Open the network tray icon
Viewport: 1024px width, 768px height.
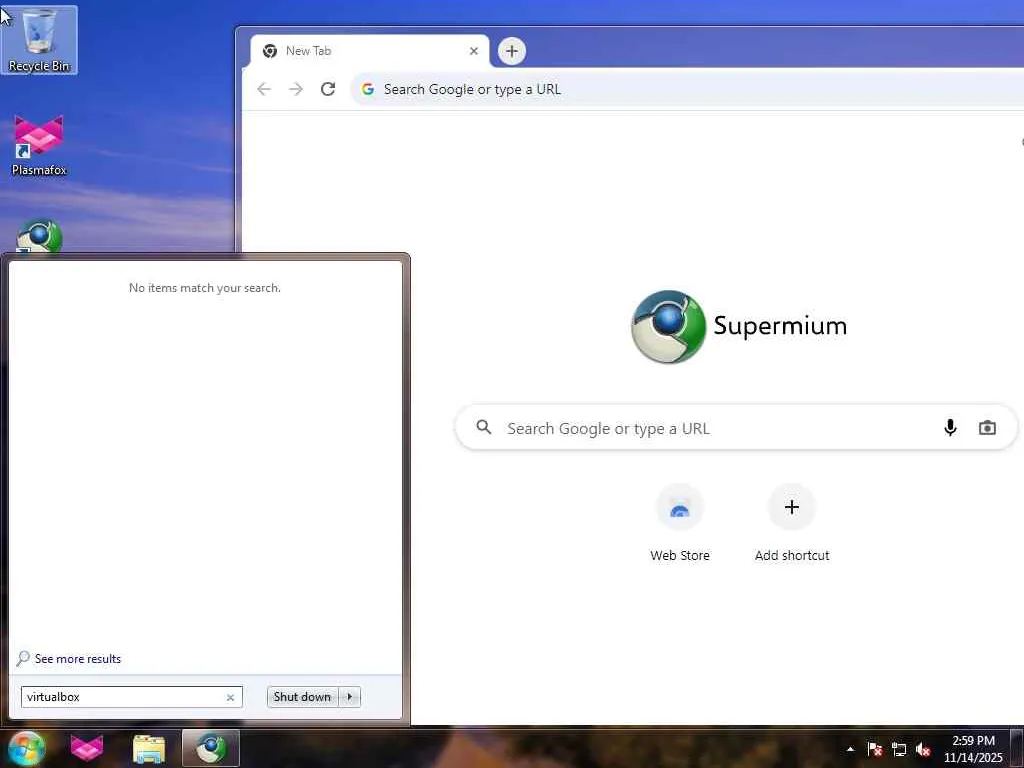pos(899,749)
